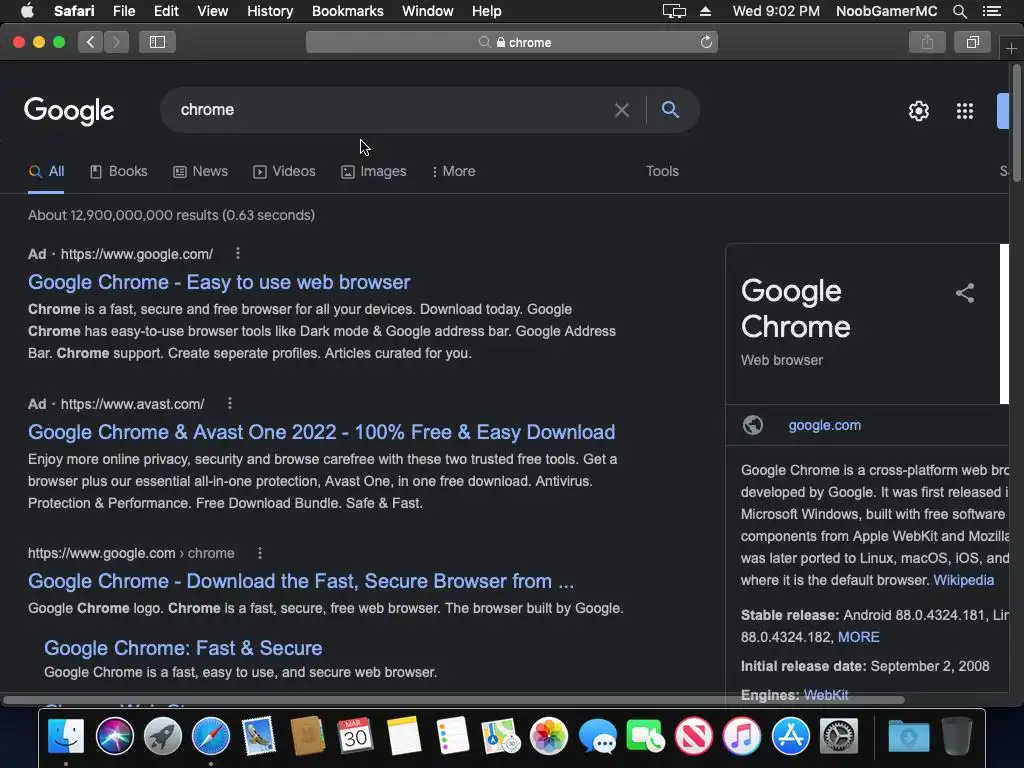Open the App Store in the Dock

(790, 736)
